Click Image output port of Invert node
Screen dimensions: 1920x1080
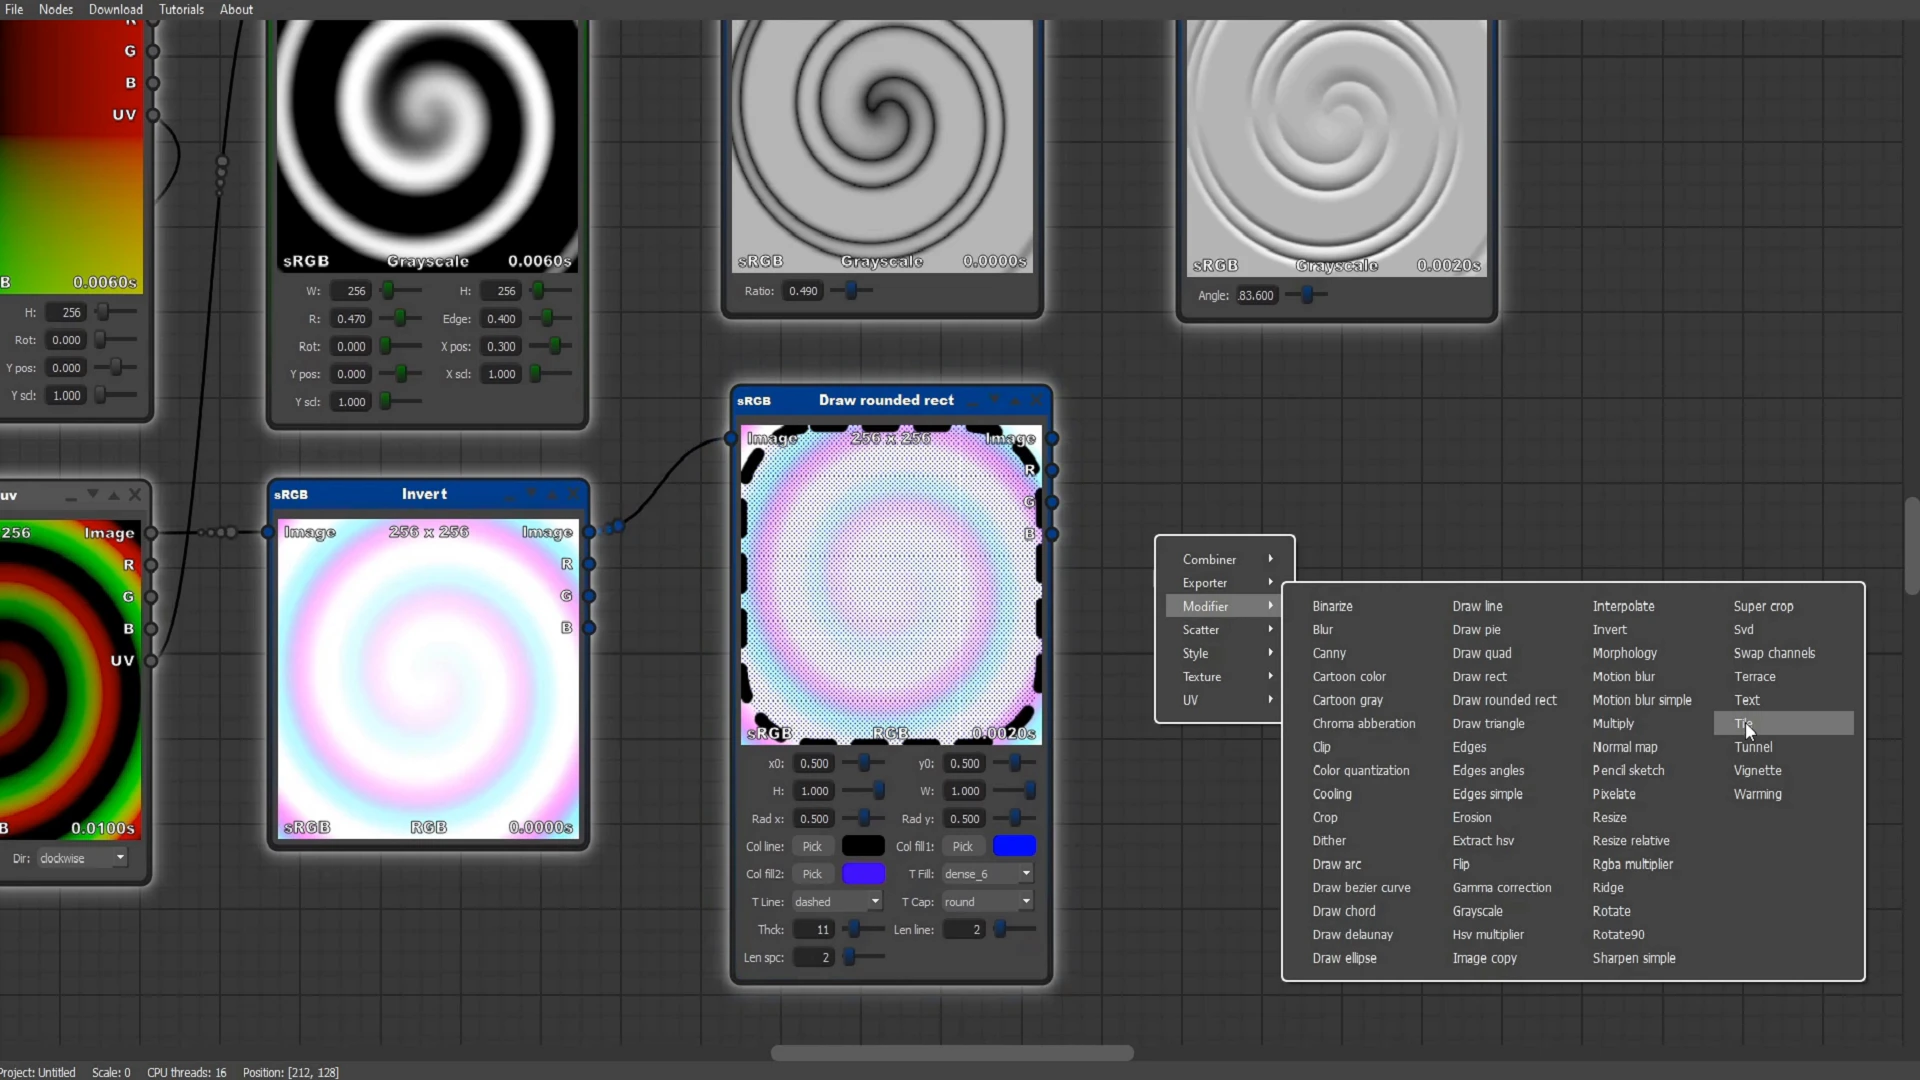590,532
